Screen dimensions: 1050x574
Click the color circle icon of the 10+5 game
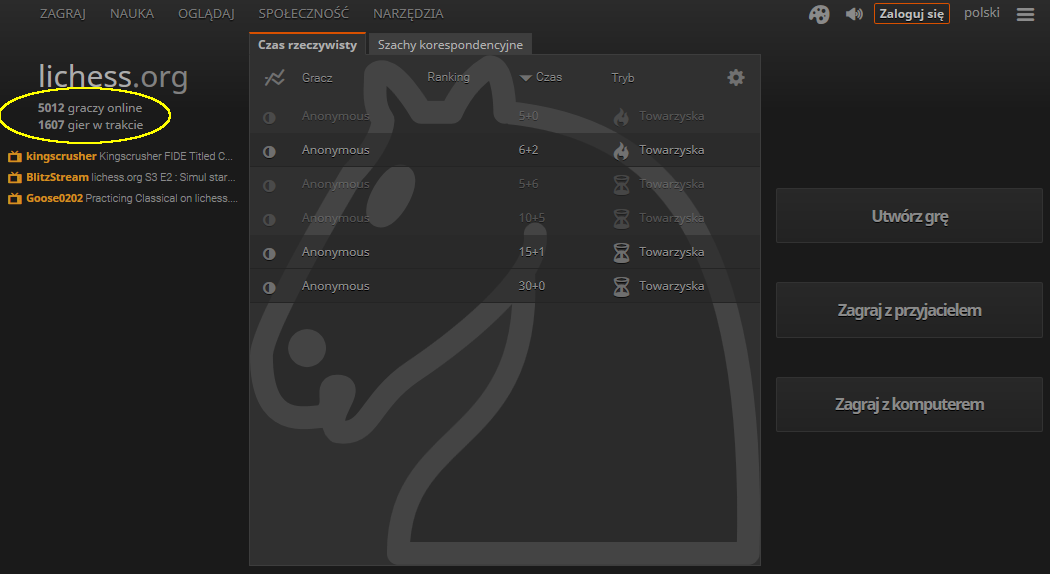(x=269, y=219)
